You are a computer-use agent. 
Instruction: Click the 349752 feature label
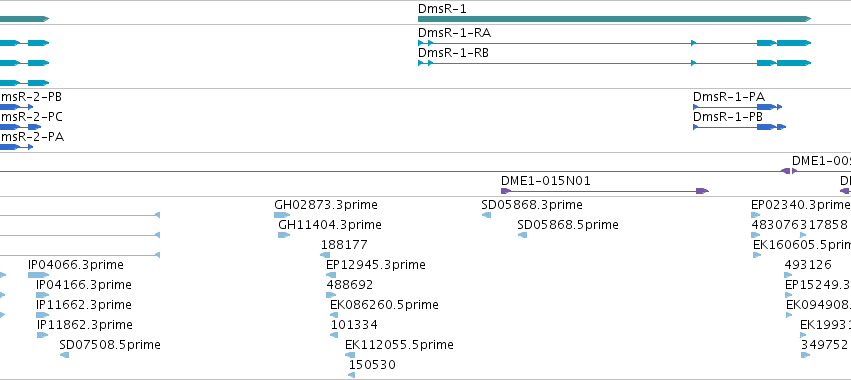(824, 345)
